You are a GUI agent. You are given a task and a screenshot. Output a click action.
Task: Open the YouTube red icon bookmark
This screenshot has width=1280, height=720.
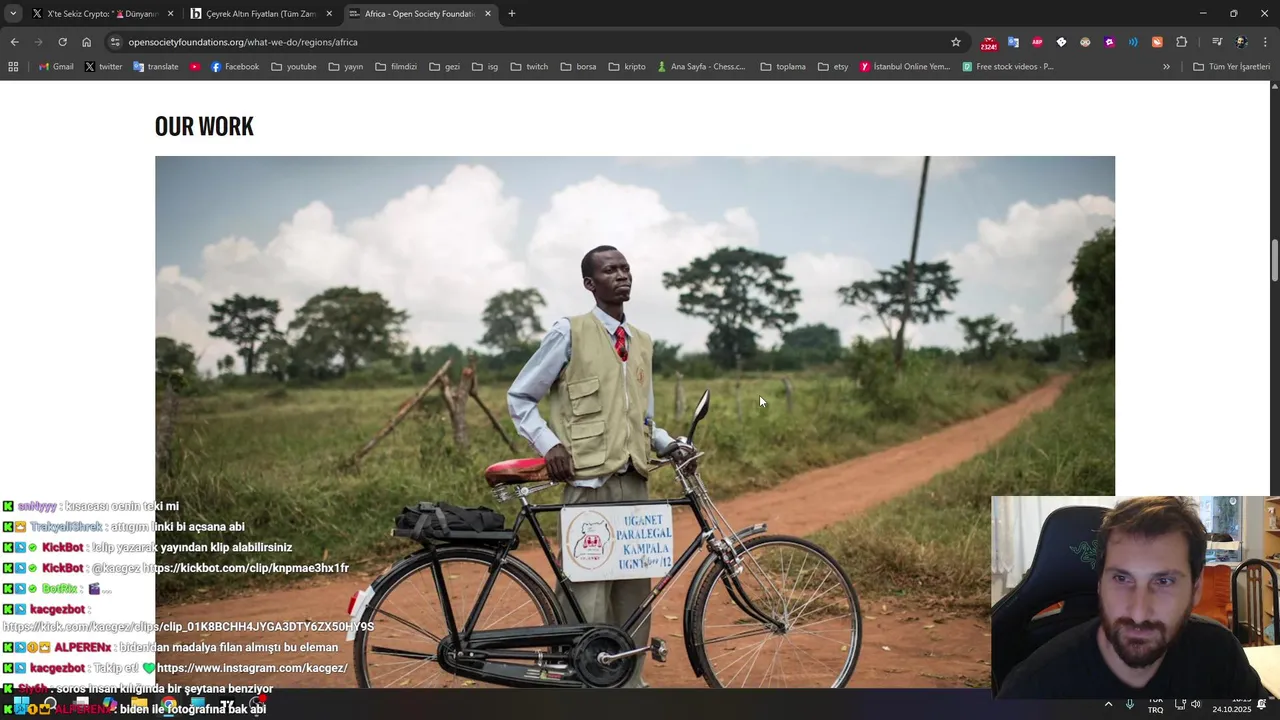click(x=195, y=67)
